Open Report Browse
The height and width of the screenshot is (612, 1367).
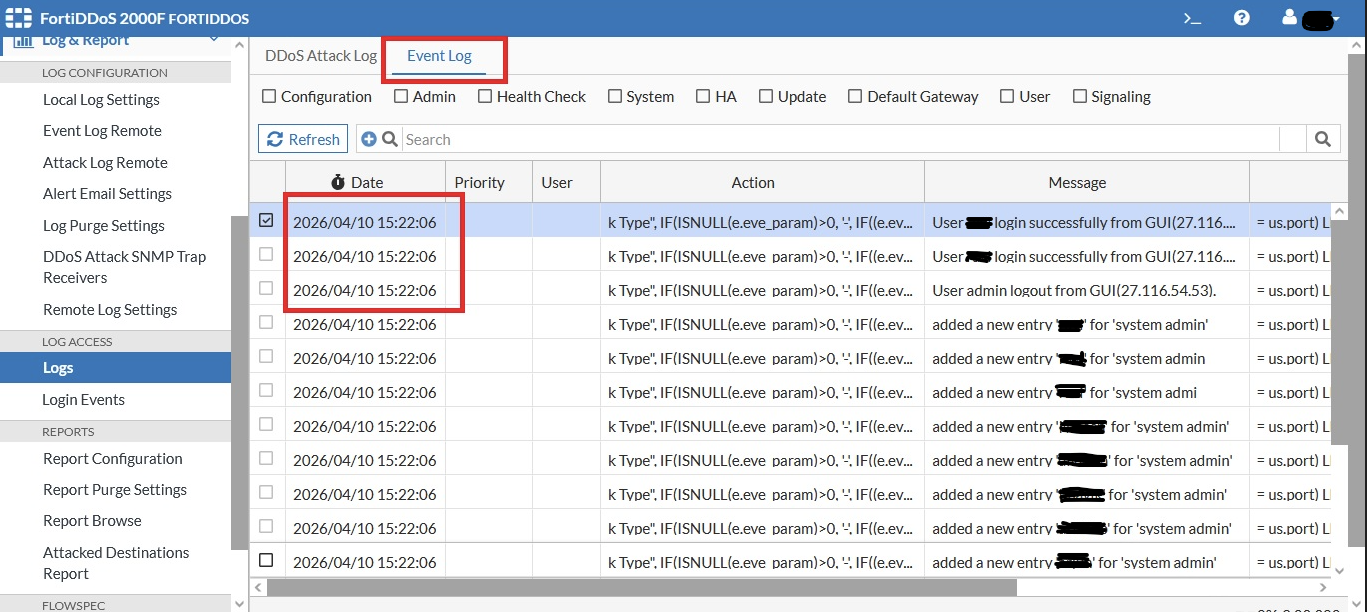[92, 520]
